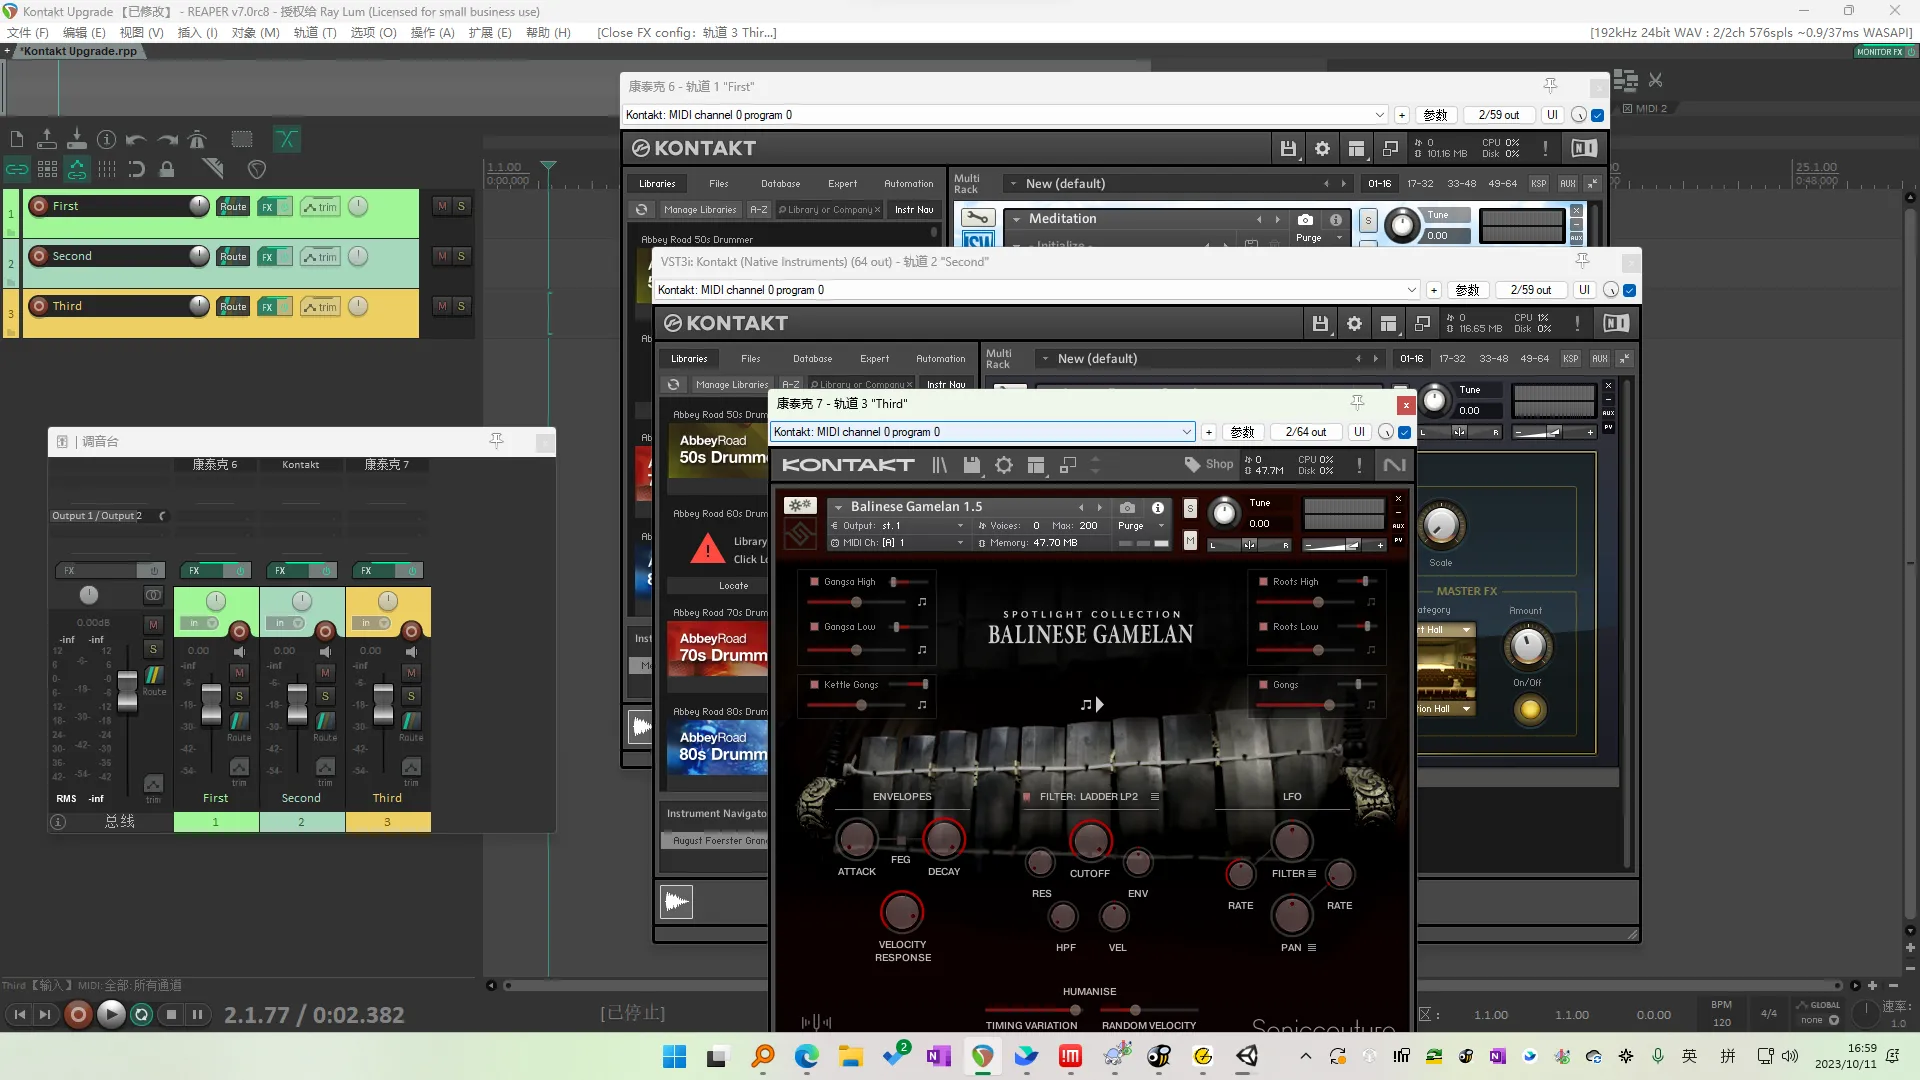Toggle grid lines icon

(x=107, y=169)
